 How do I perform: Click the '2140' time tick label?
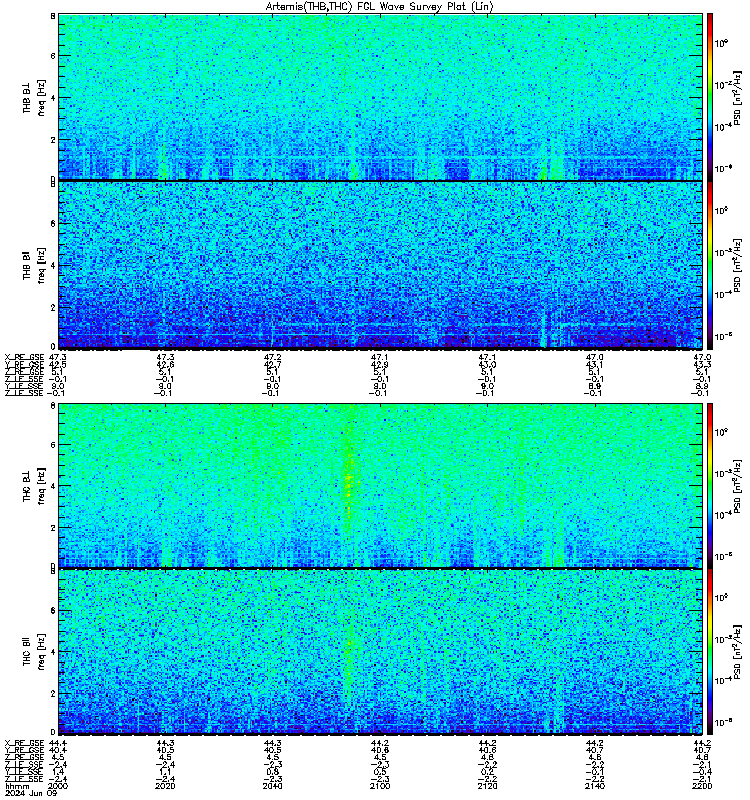point(595,786)
